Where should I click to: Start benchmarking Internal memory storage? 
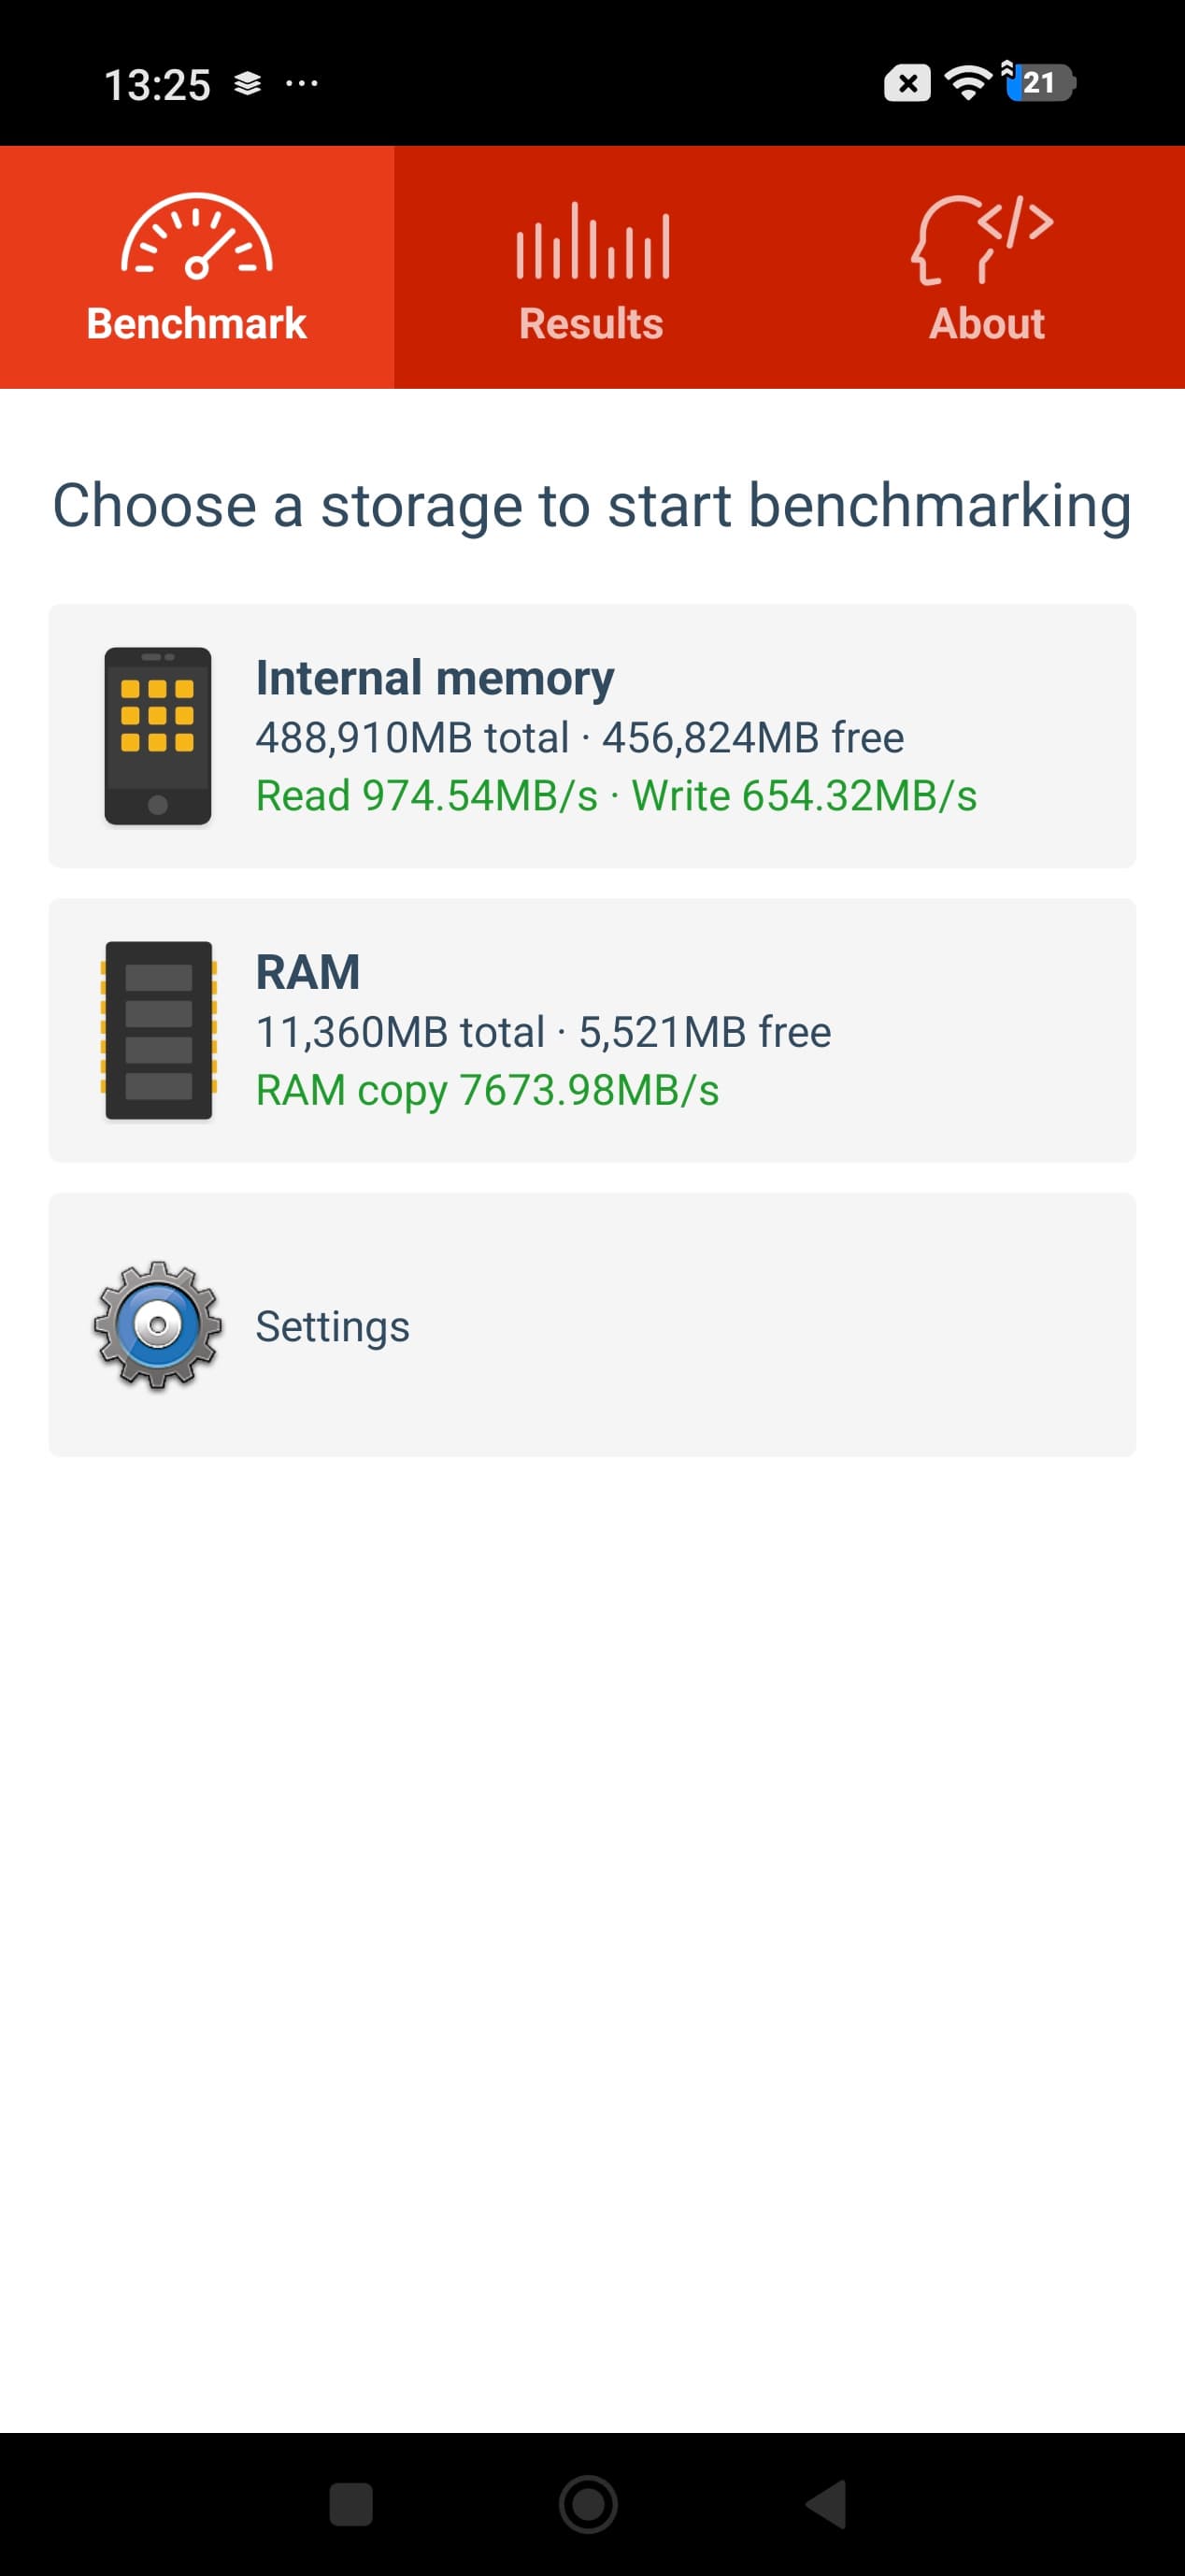(592, 736)
